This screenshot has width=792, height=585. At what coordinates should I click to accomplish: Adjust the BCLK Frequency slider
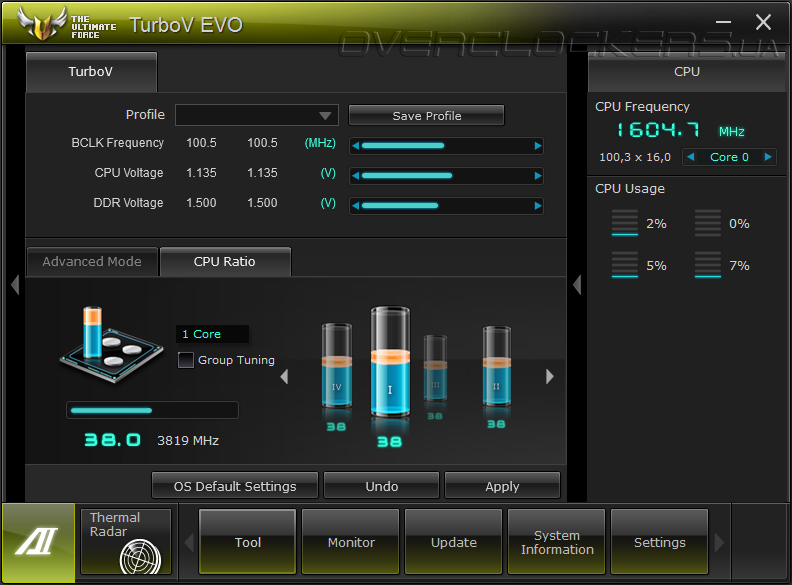click(x=447, y=146)
